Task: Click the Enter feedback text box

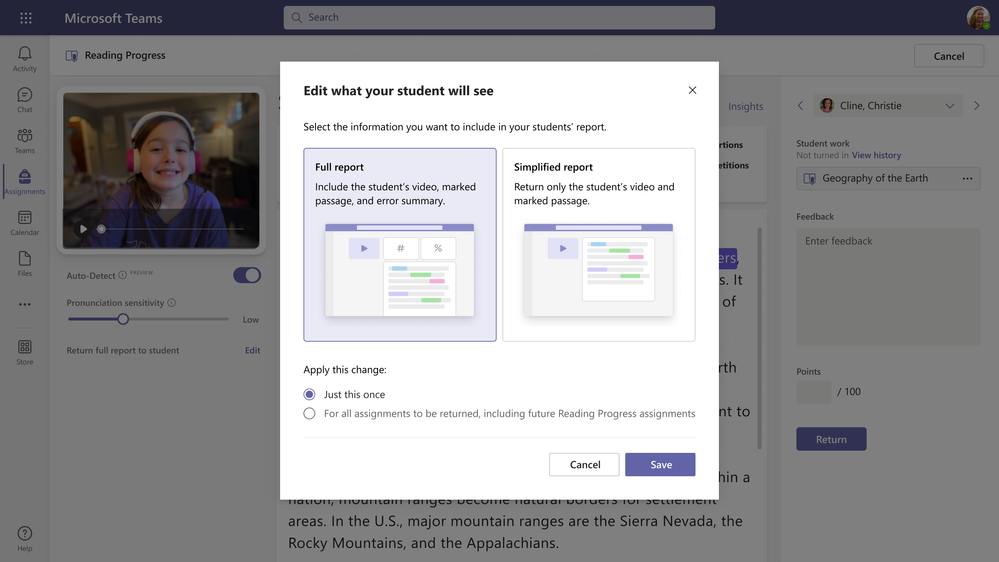Action: [888, 287]
